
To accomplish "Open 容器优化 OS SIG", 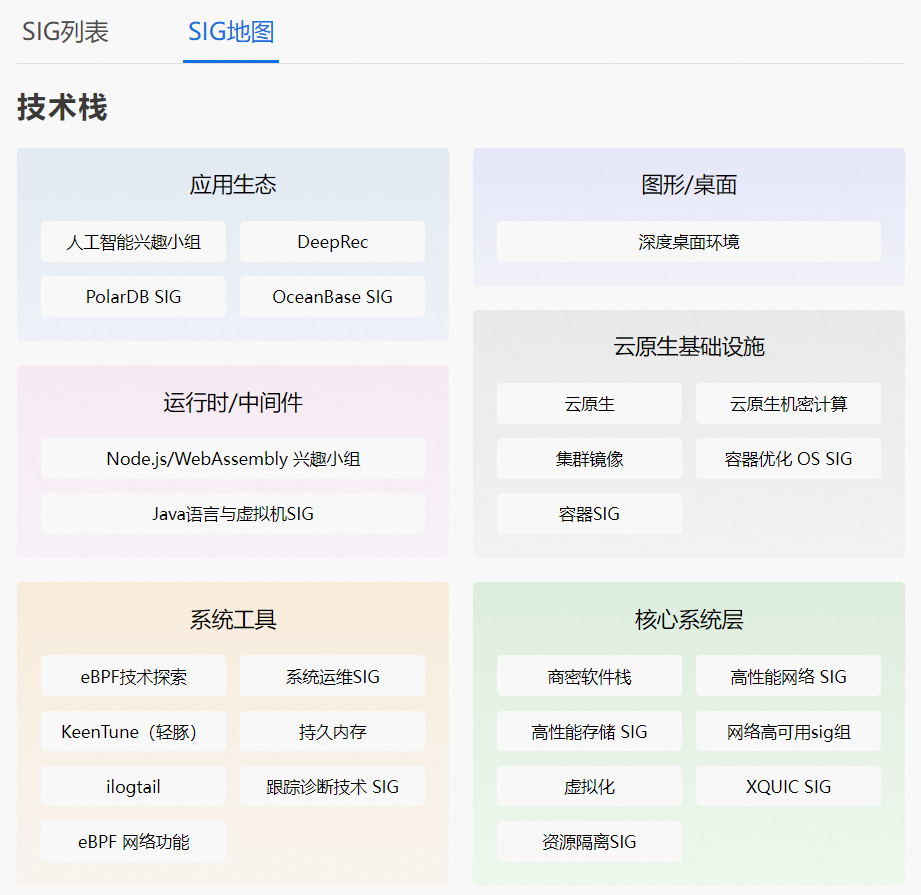I will 787,458.
